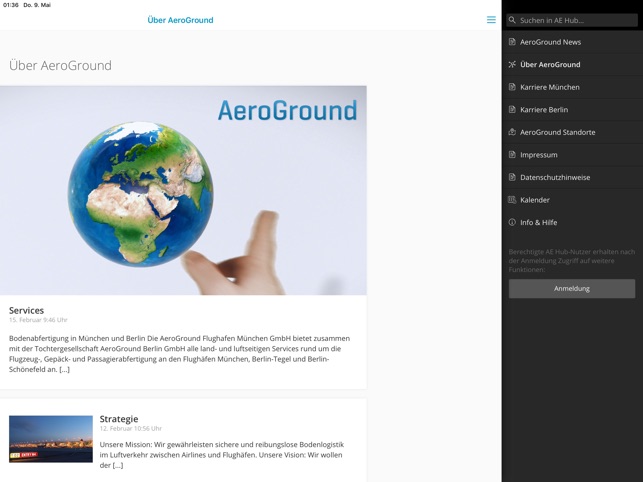Open Karriere München menu entry
This screenshot has height=482, width=643.
pos(572,87)
